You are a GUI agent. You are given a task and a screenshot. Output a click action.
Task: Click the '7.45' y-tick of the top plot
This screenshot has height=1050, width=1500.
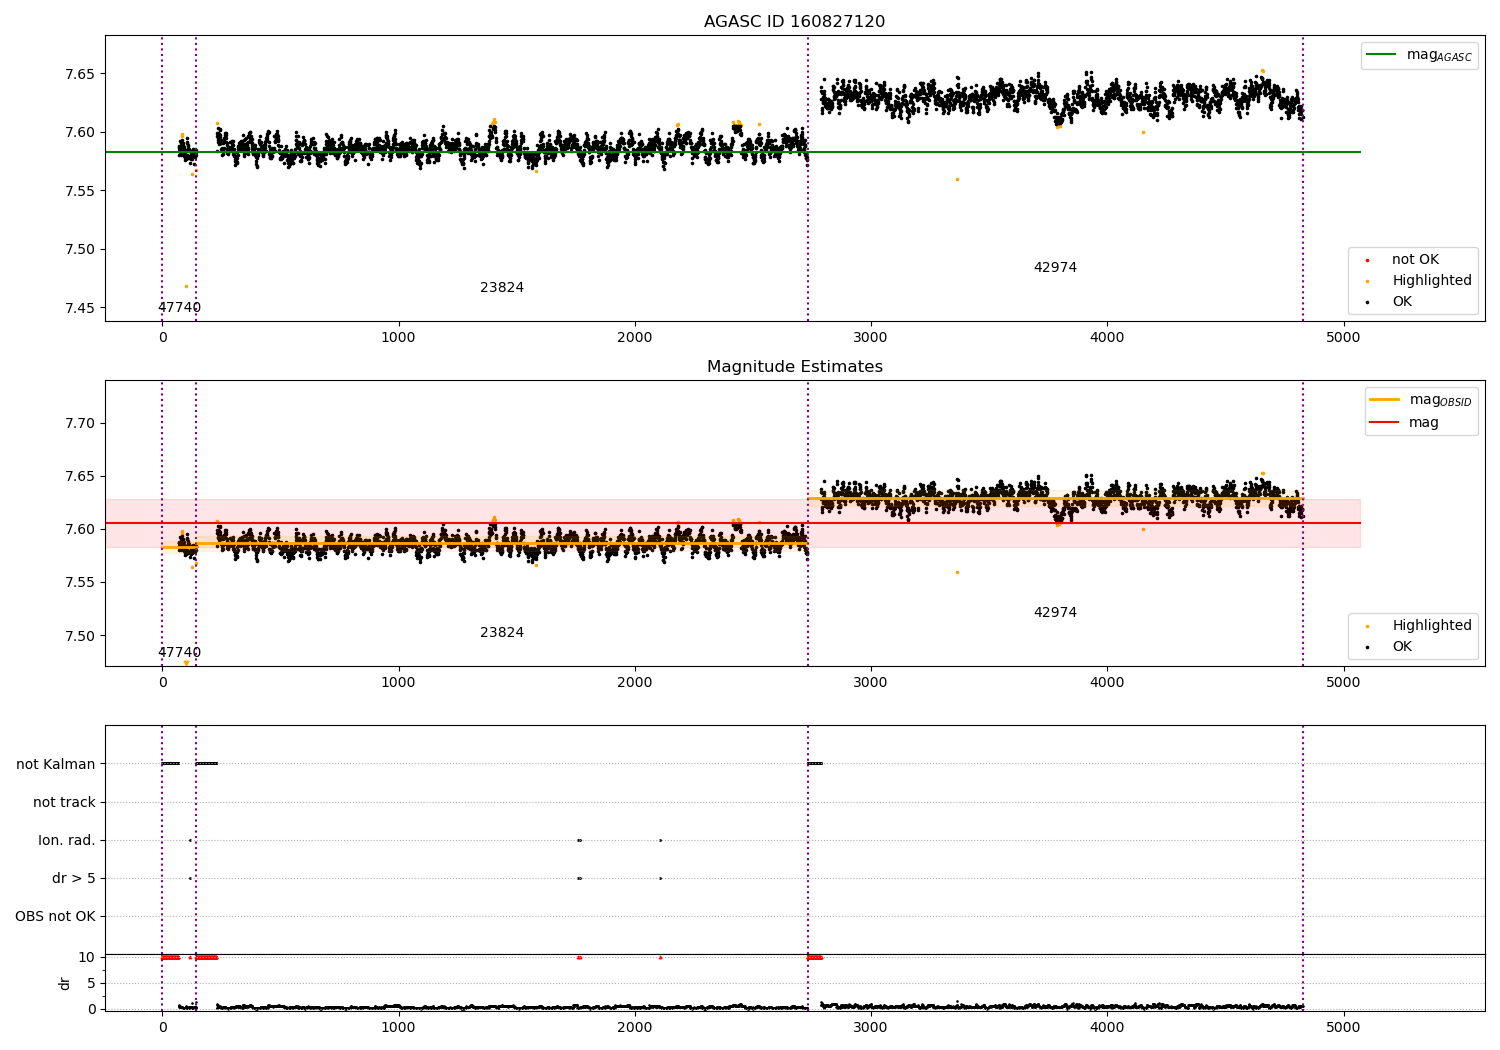point(80,308)
